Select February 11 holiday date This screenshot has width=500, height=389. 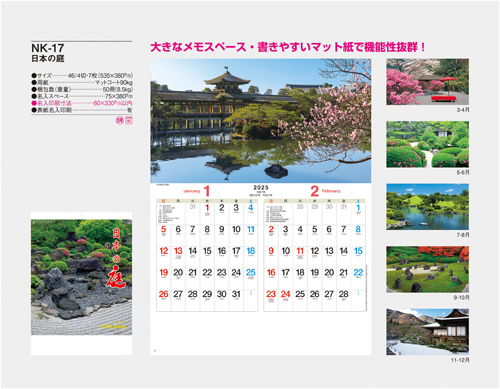point(300,251)
